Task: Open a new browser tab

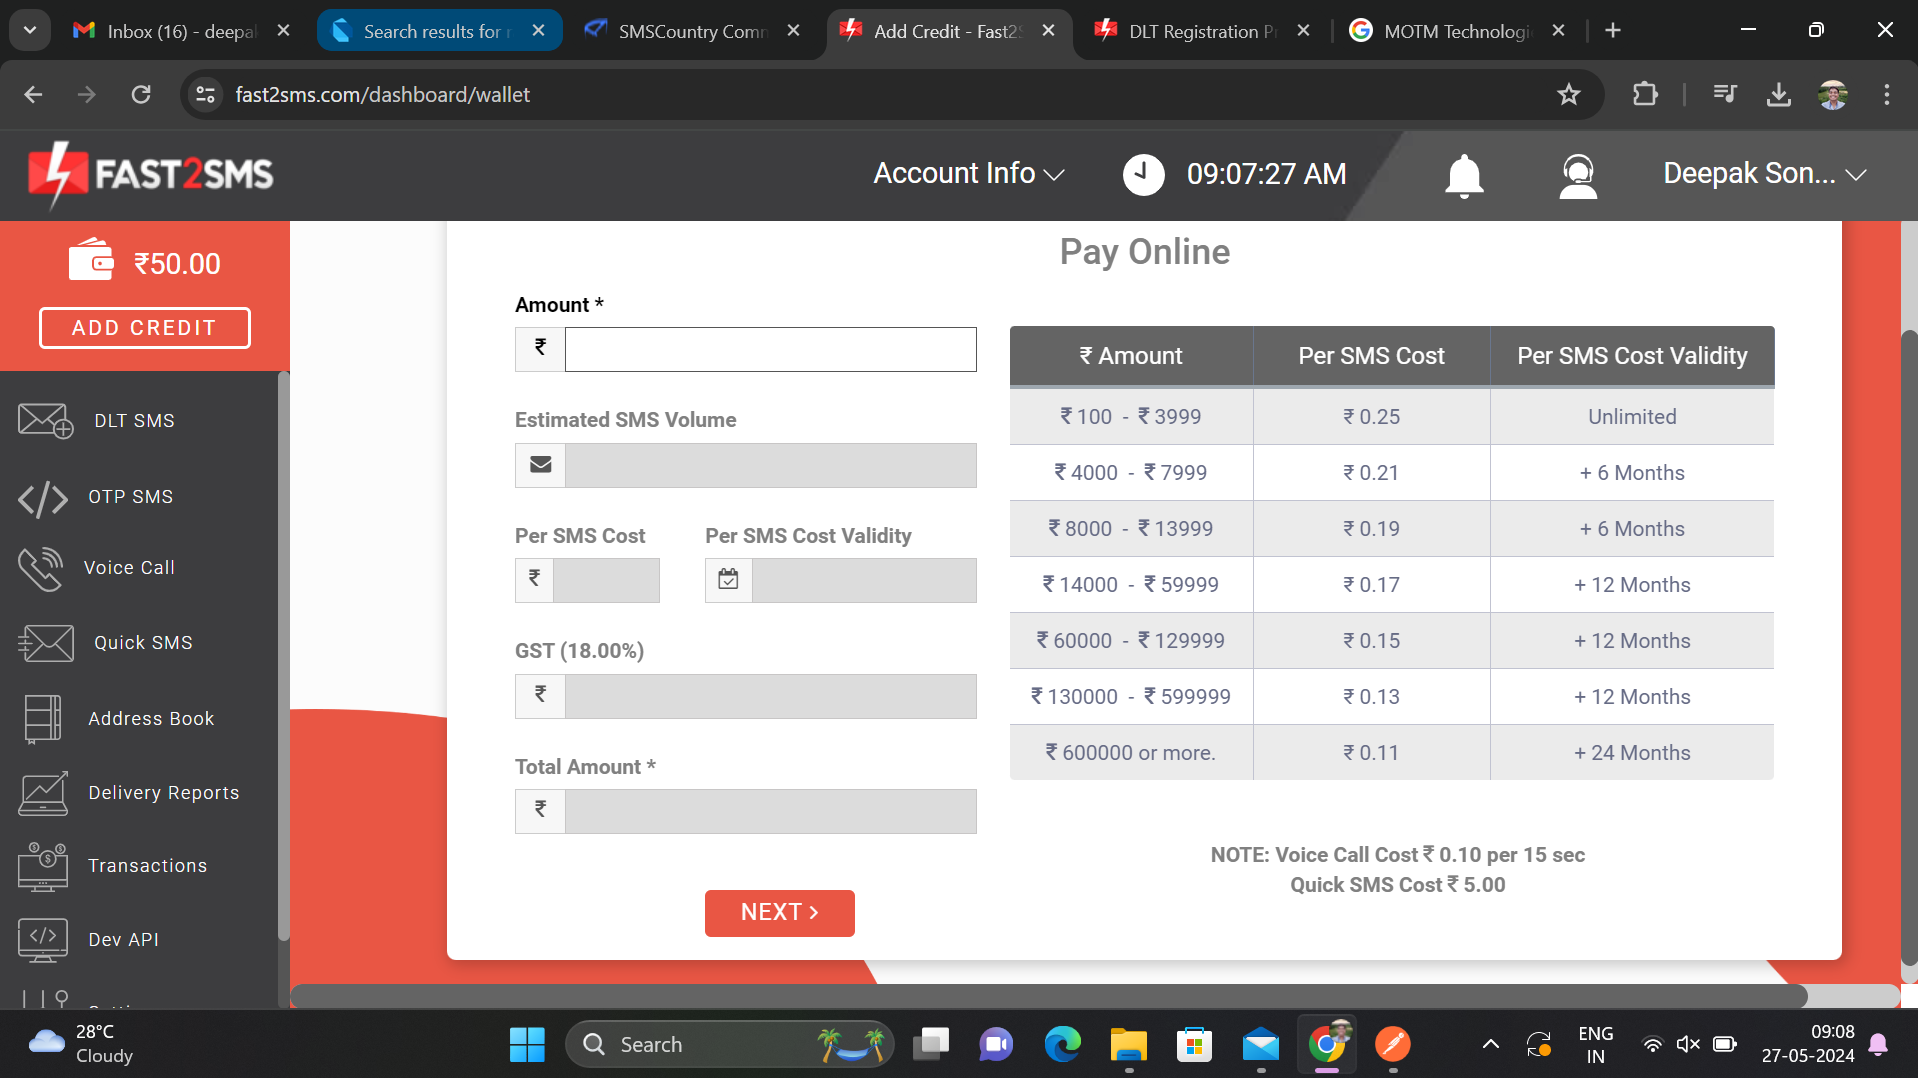Action: [x=1612, y=31]
